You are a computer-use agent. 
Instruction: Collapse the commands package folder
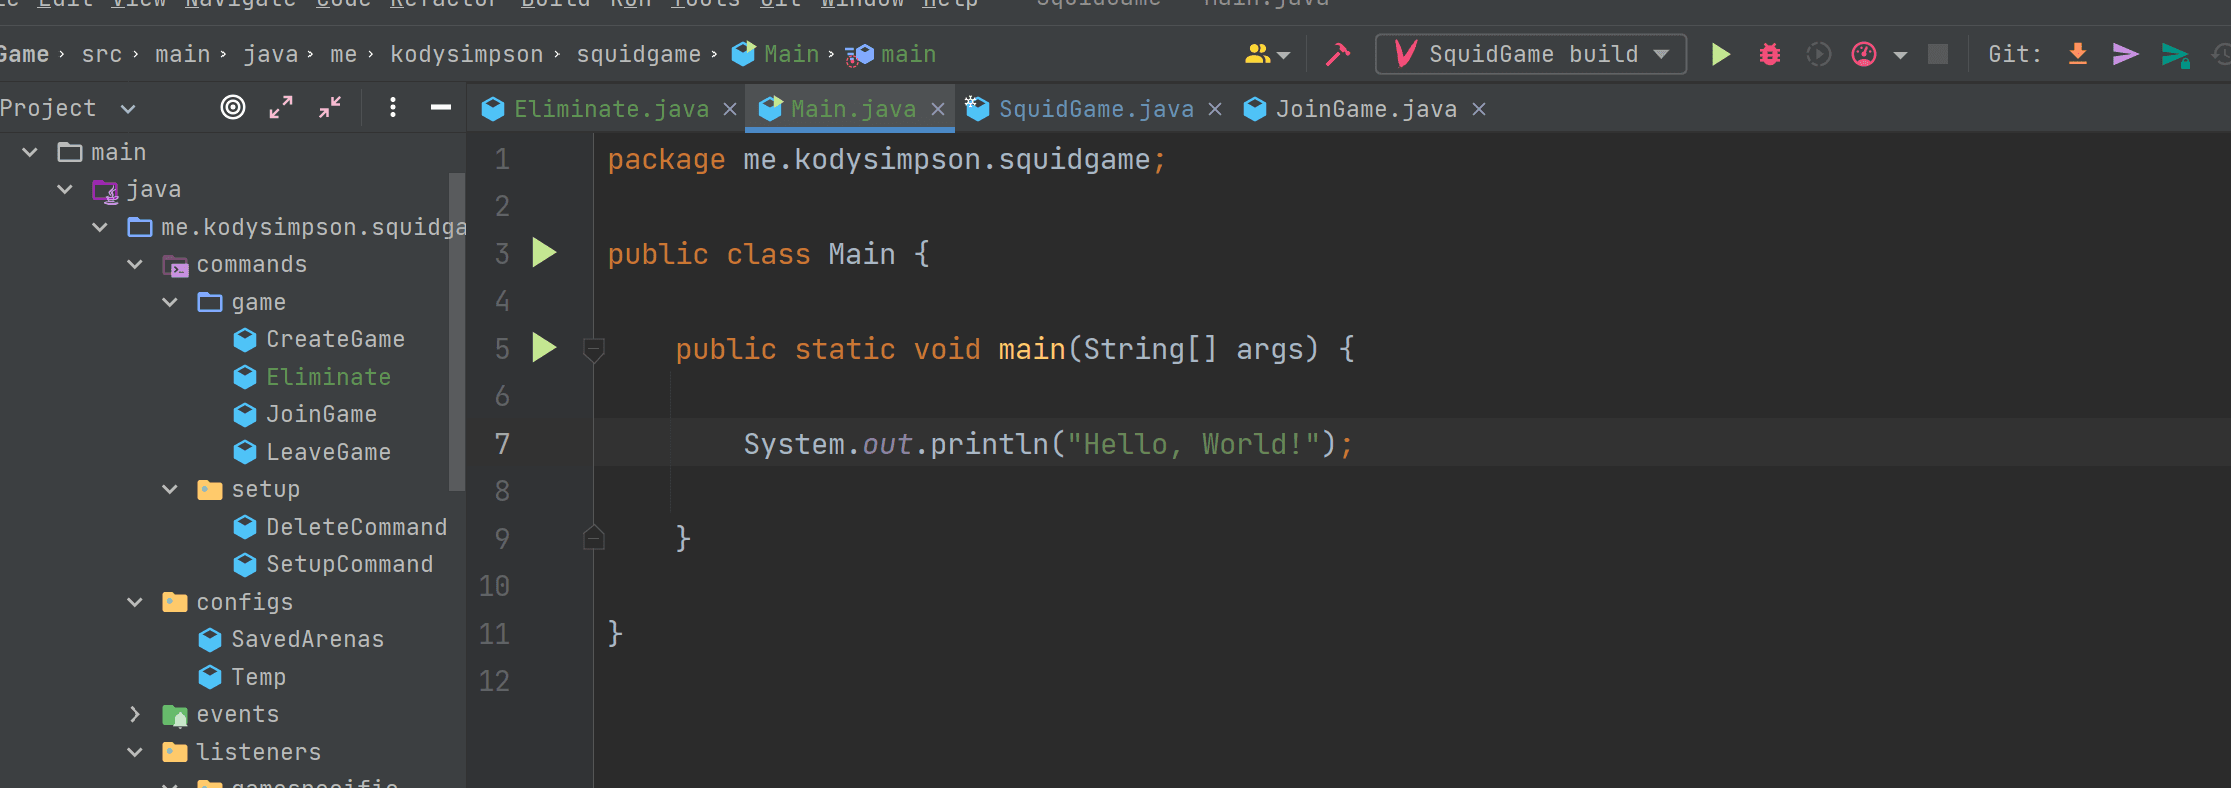coord(136,265)
